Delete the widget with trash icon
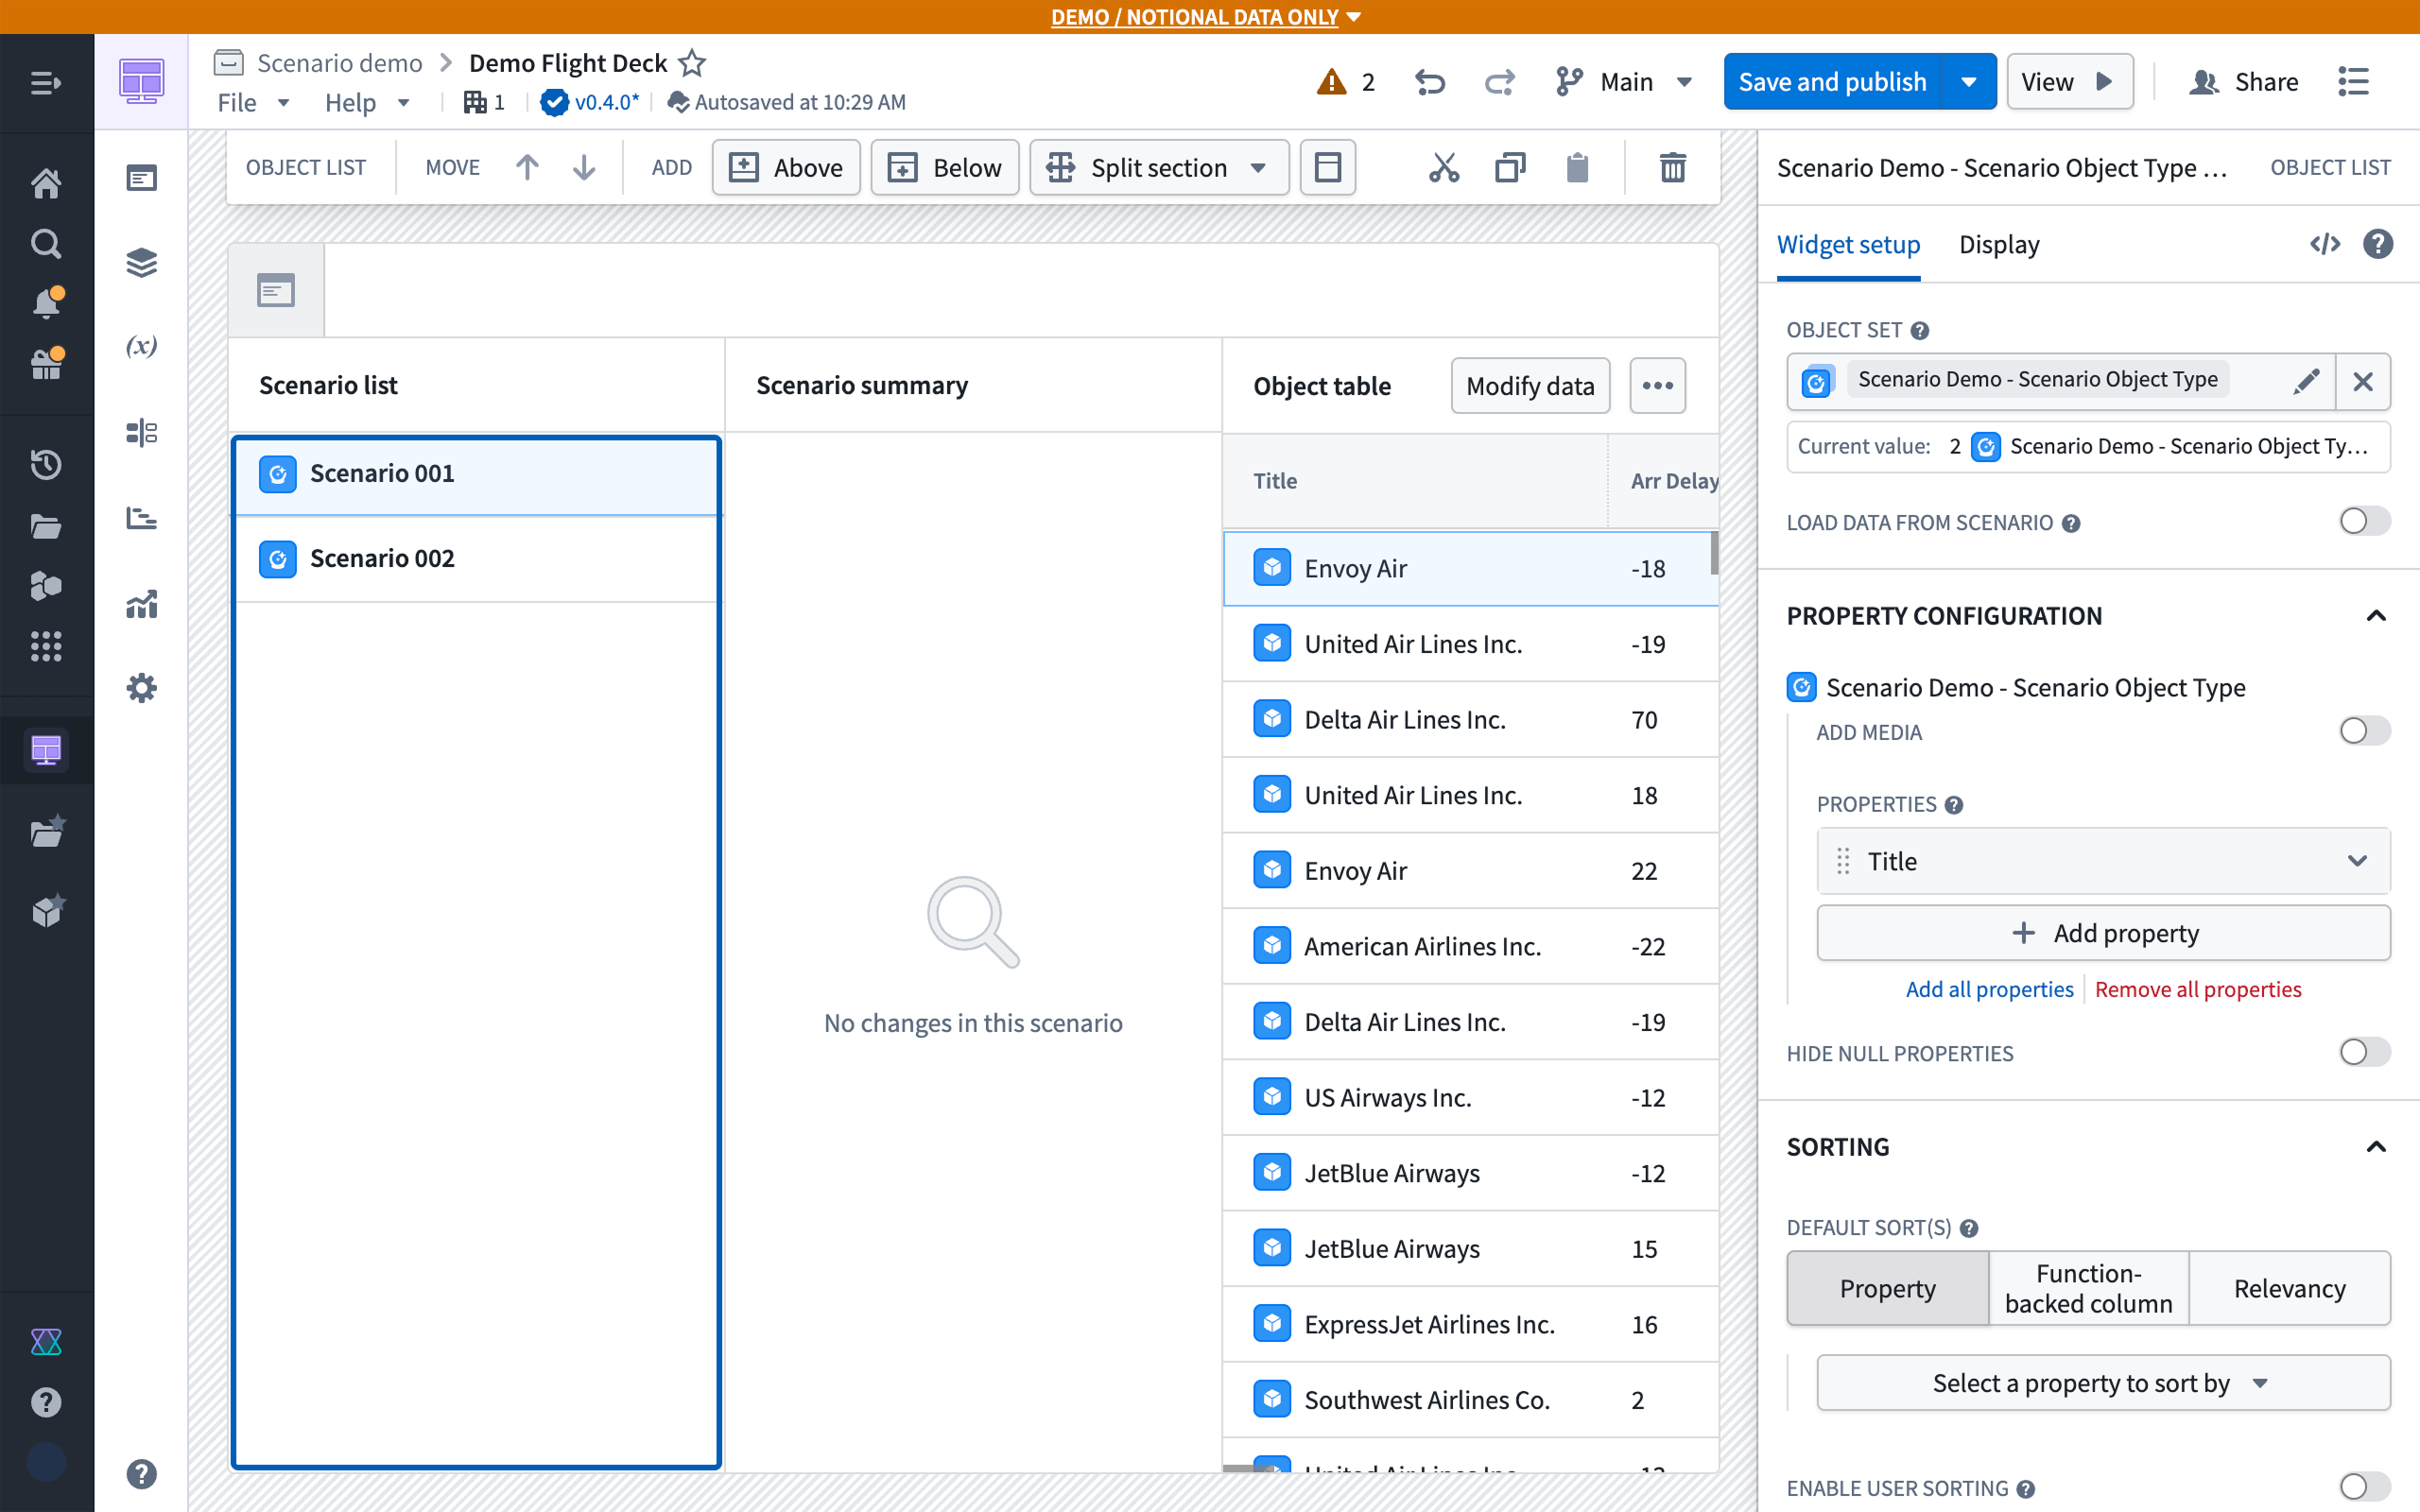2420x1512 pixels. 1673,167
